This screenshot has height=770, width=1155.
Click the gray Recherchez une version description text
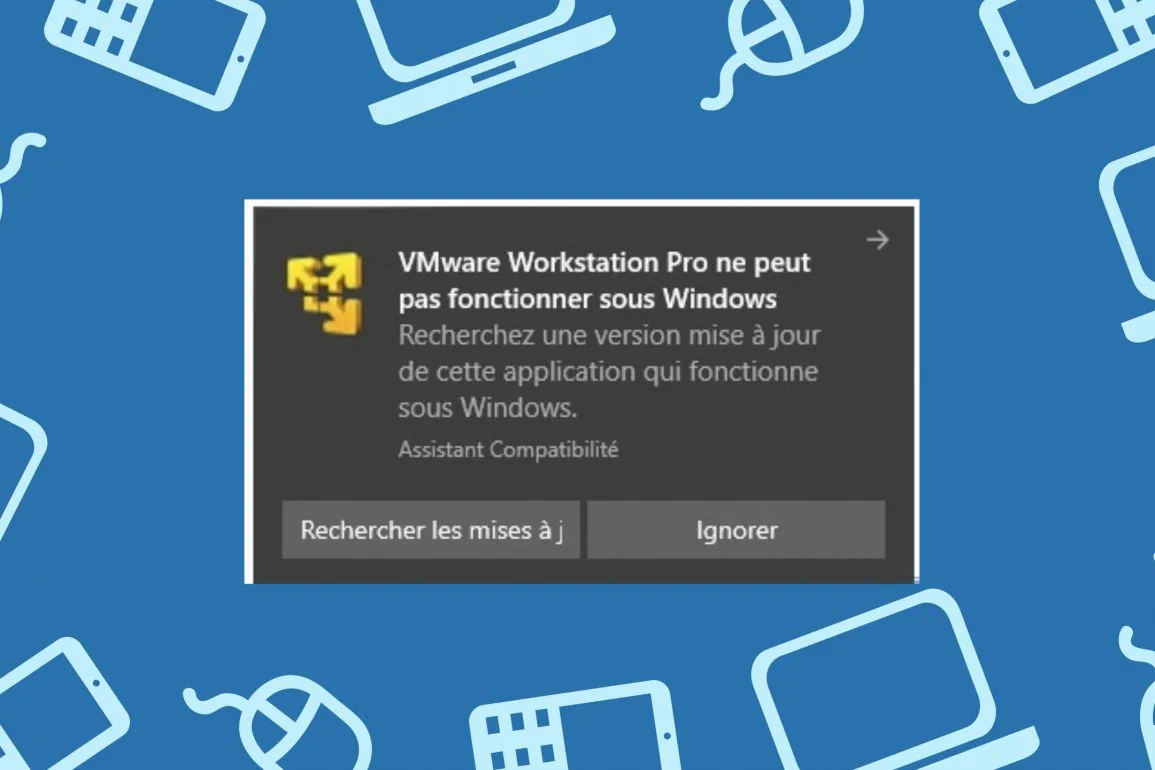point(609,371)
